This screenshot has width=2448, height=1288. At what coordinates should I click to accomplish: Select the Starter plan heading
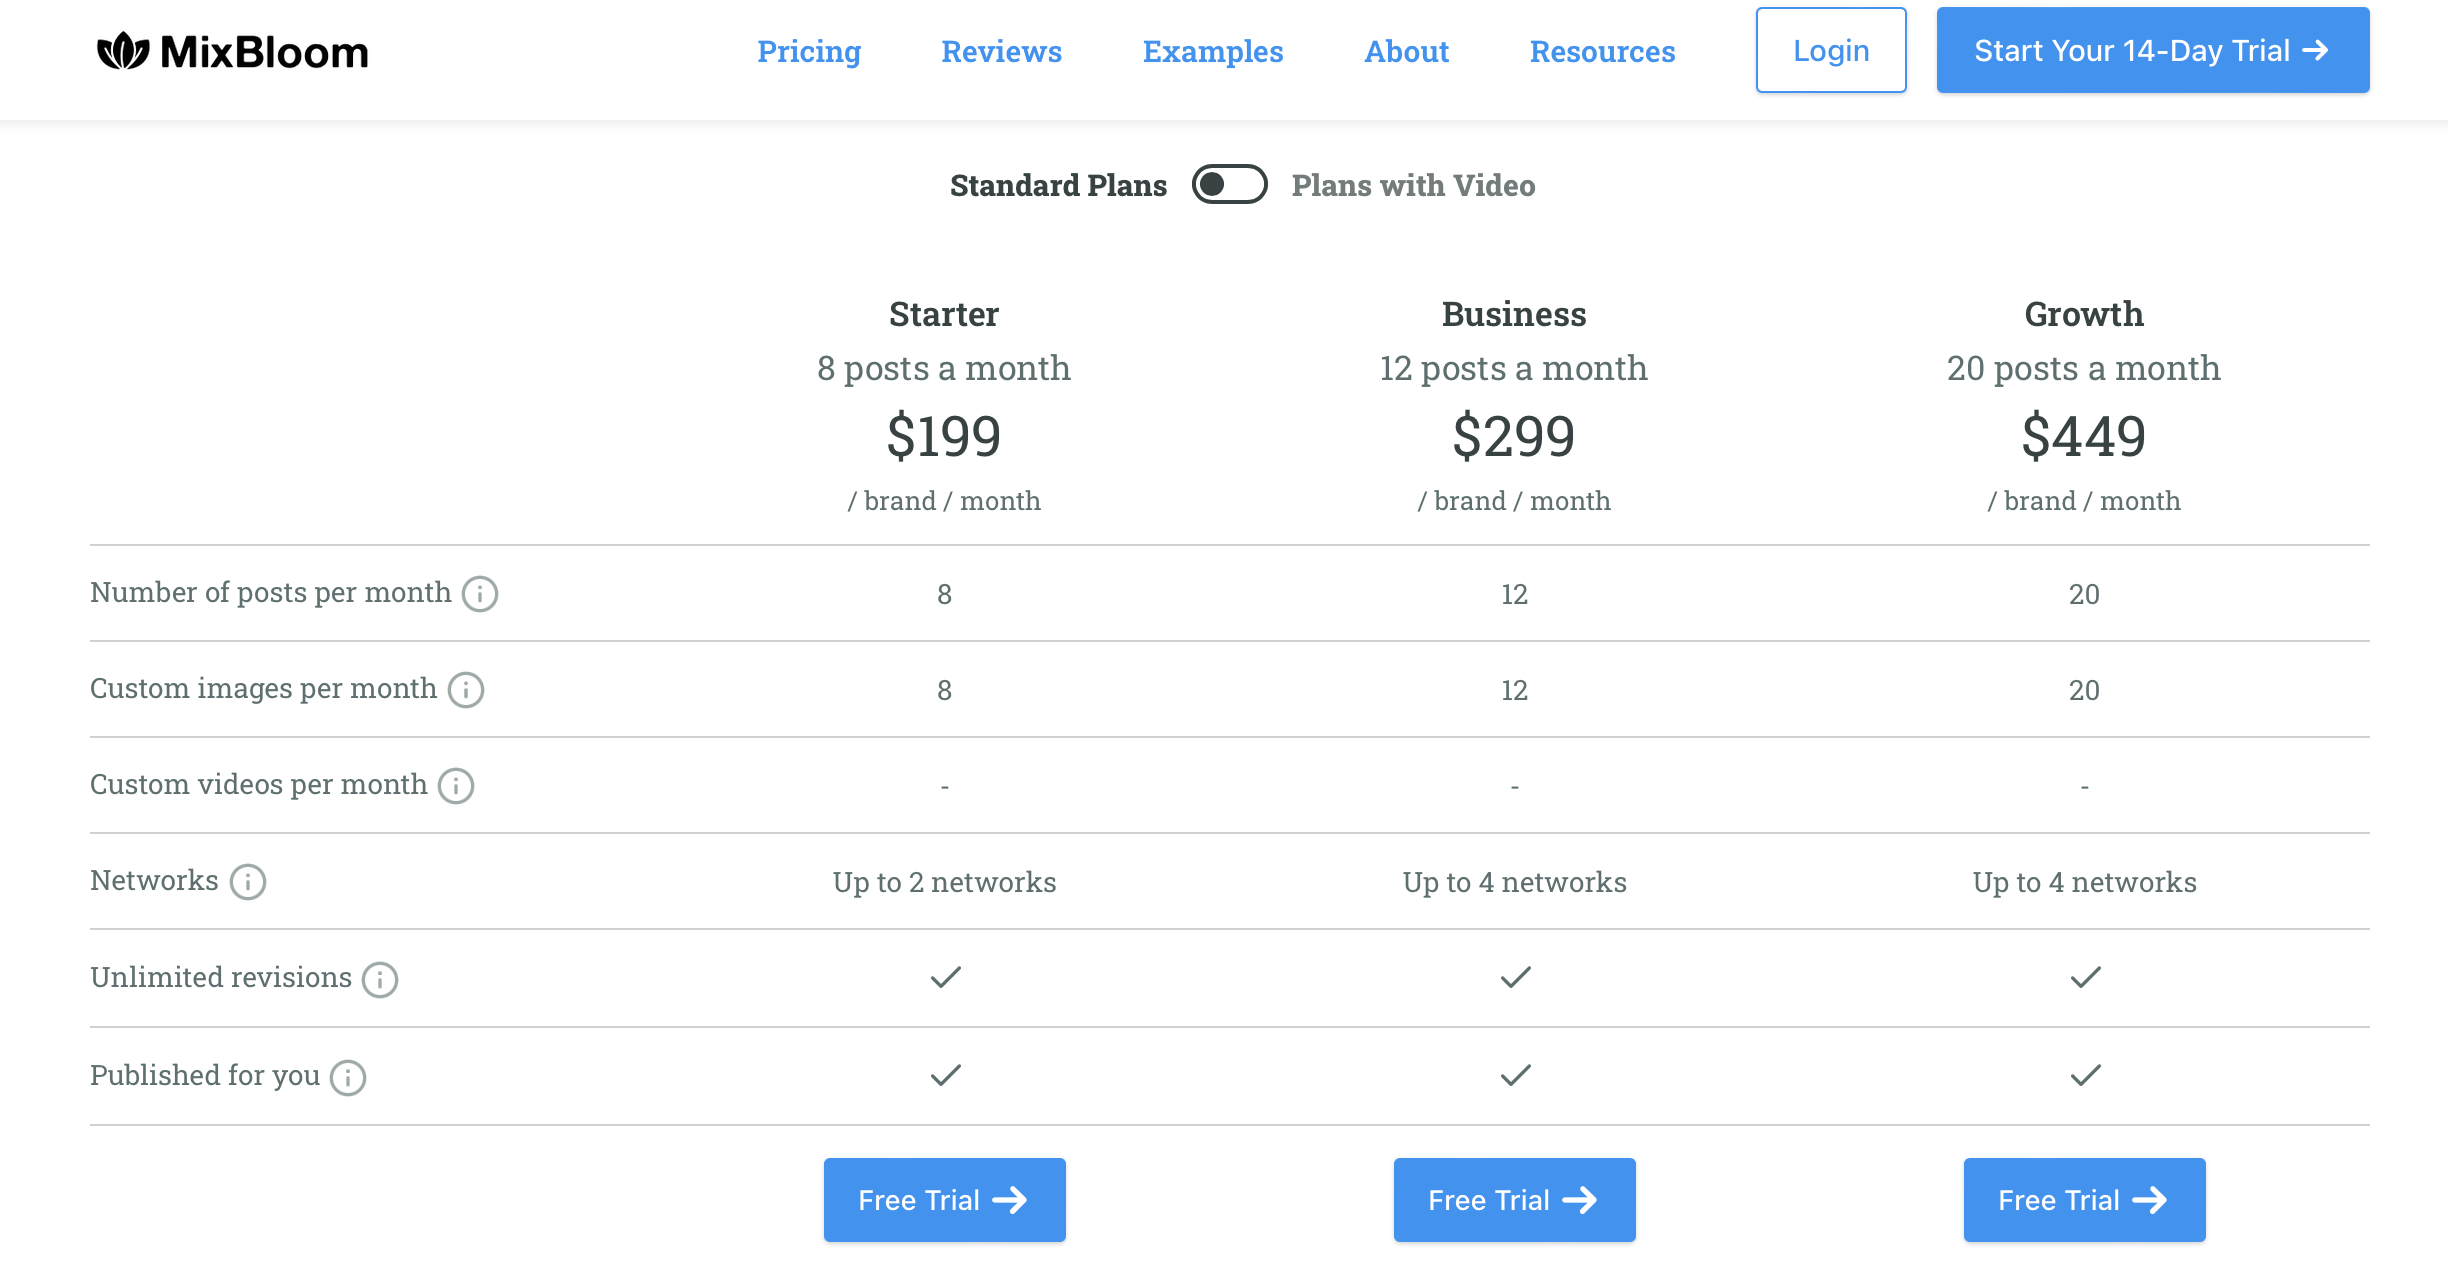pyautogui.click(x=944, y=314)
